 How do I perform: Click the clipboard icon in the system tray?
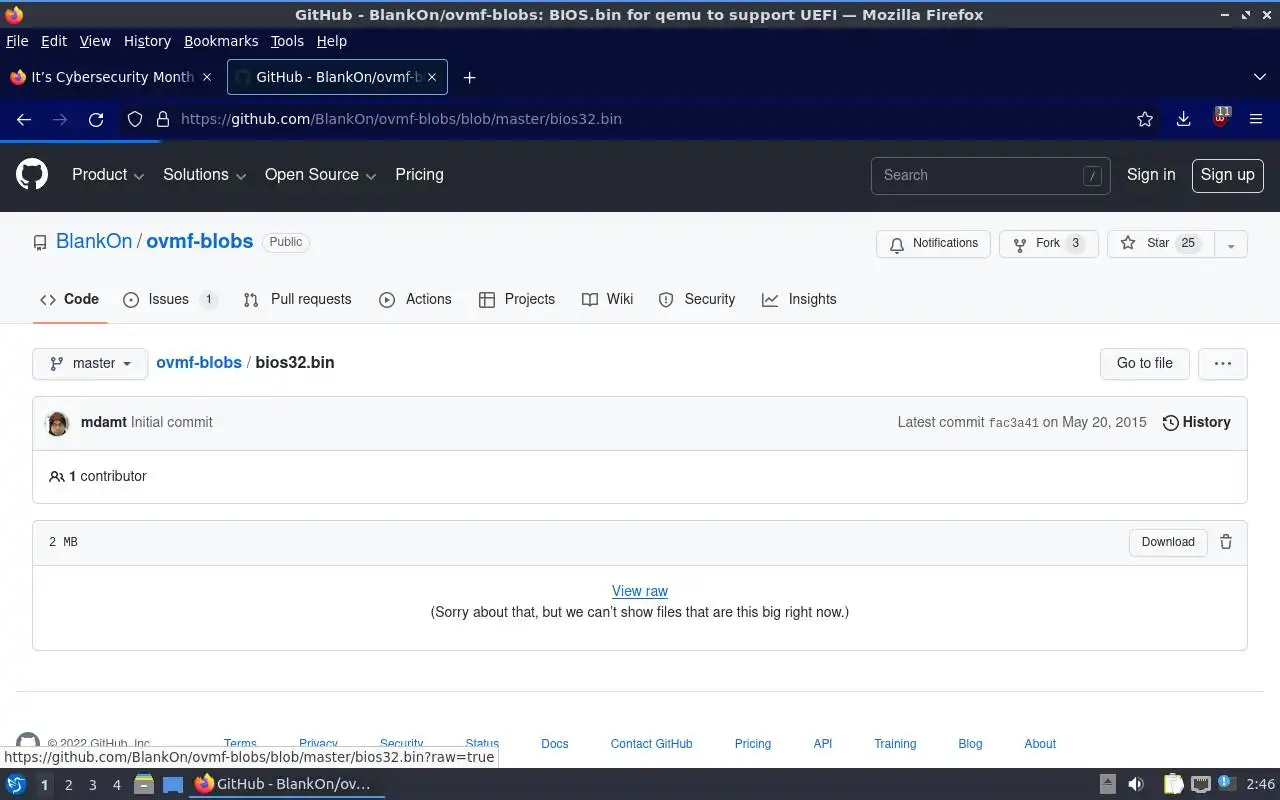[1173, 784]
